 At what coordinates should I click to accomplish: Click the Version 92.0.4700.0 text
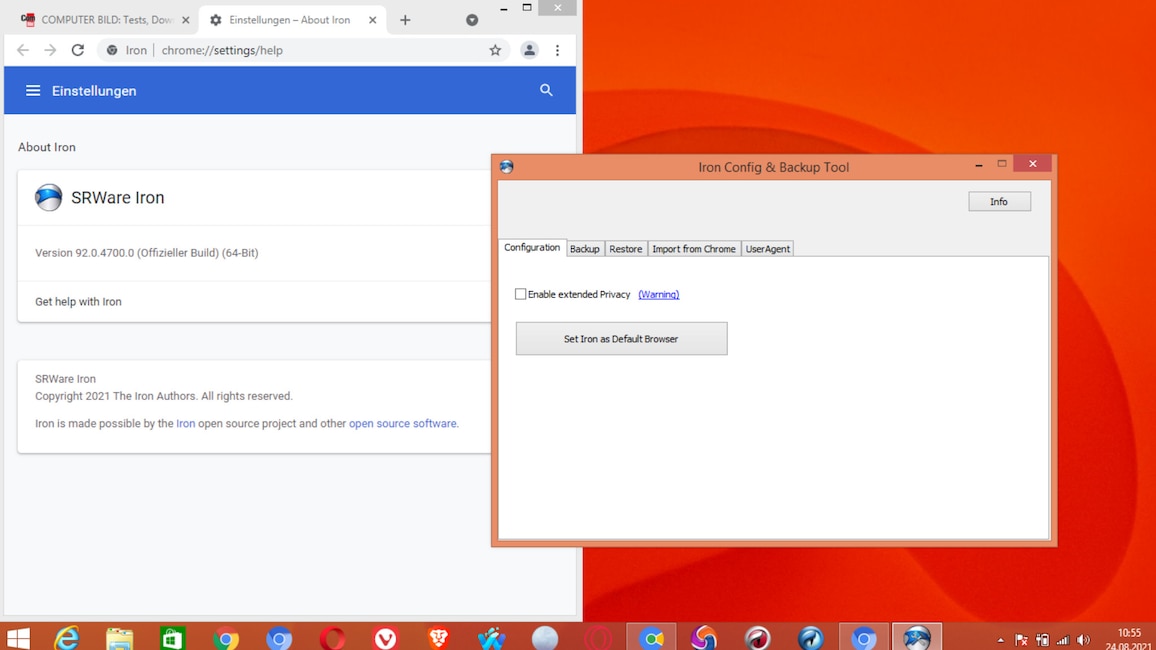tap(147, 253)
